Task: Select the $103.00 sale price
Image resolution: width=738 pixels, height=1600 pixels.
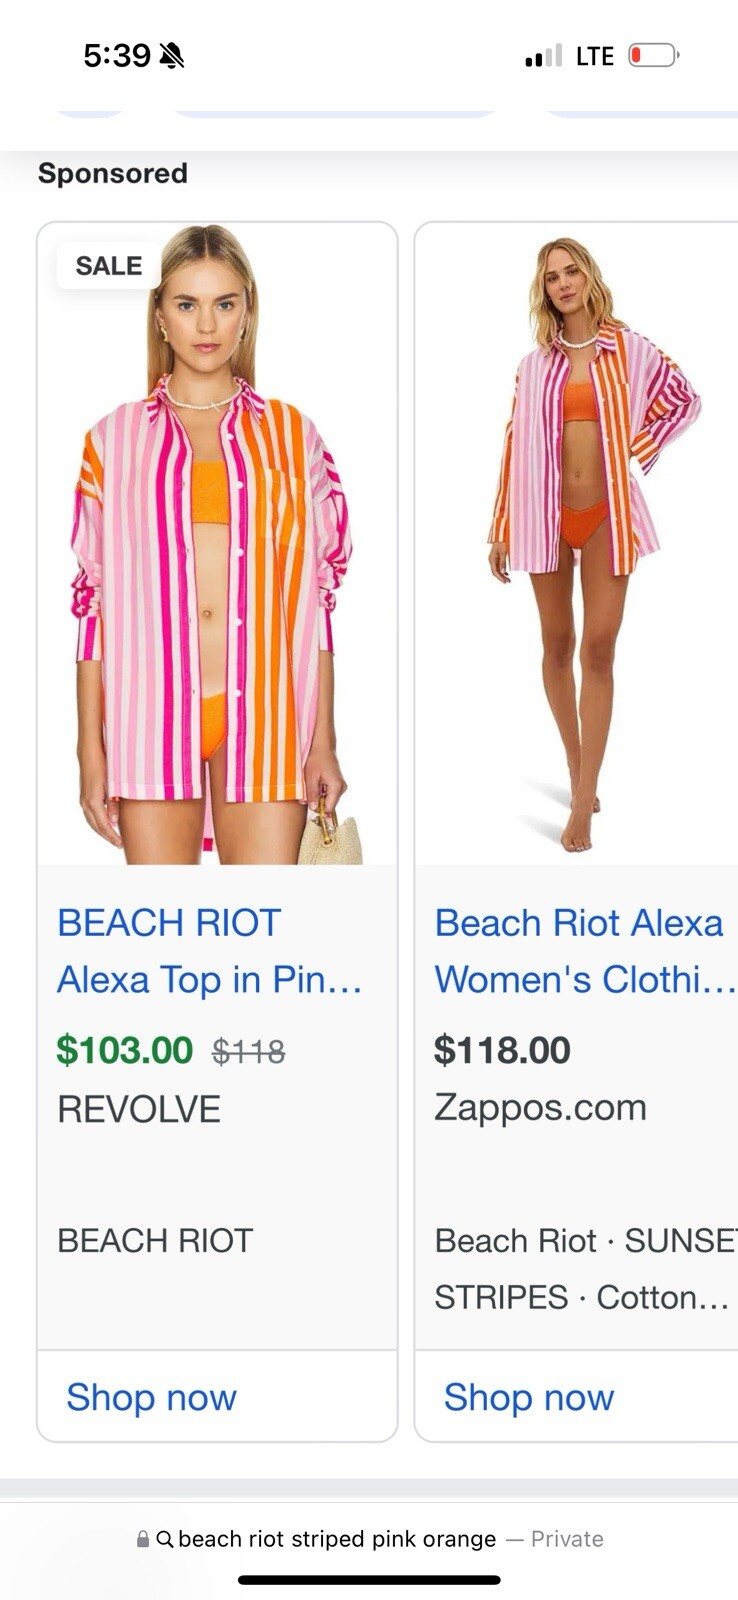Action: (x=125, y=1050)
